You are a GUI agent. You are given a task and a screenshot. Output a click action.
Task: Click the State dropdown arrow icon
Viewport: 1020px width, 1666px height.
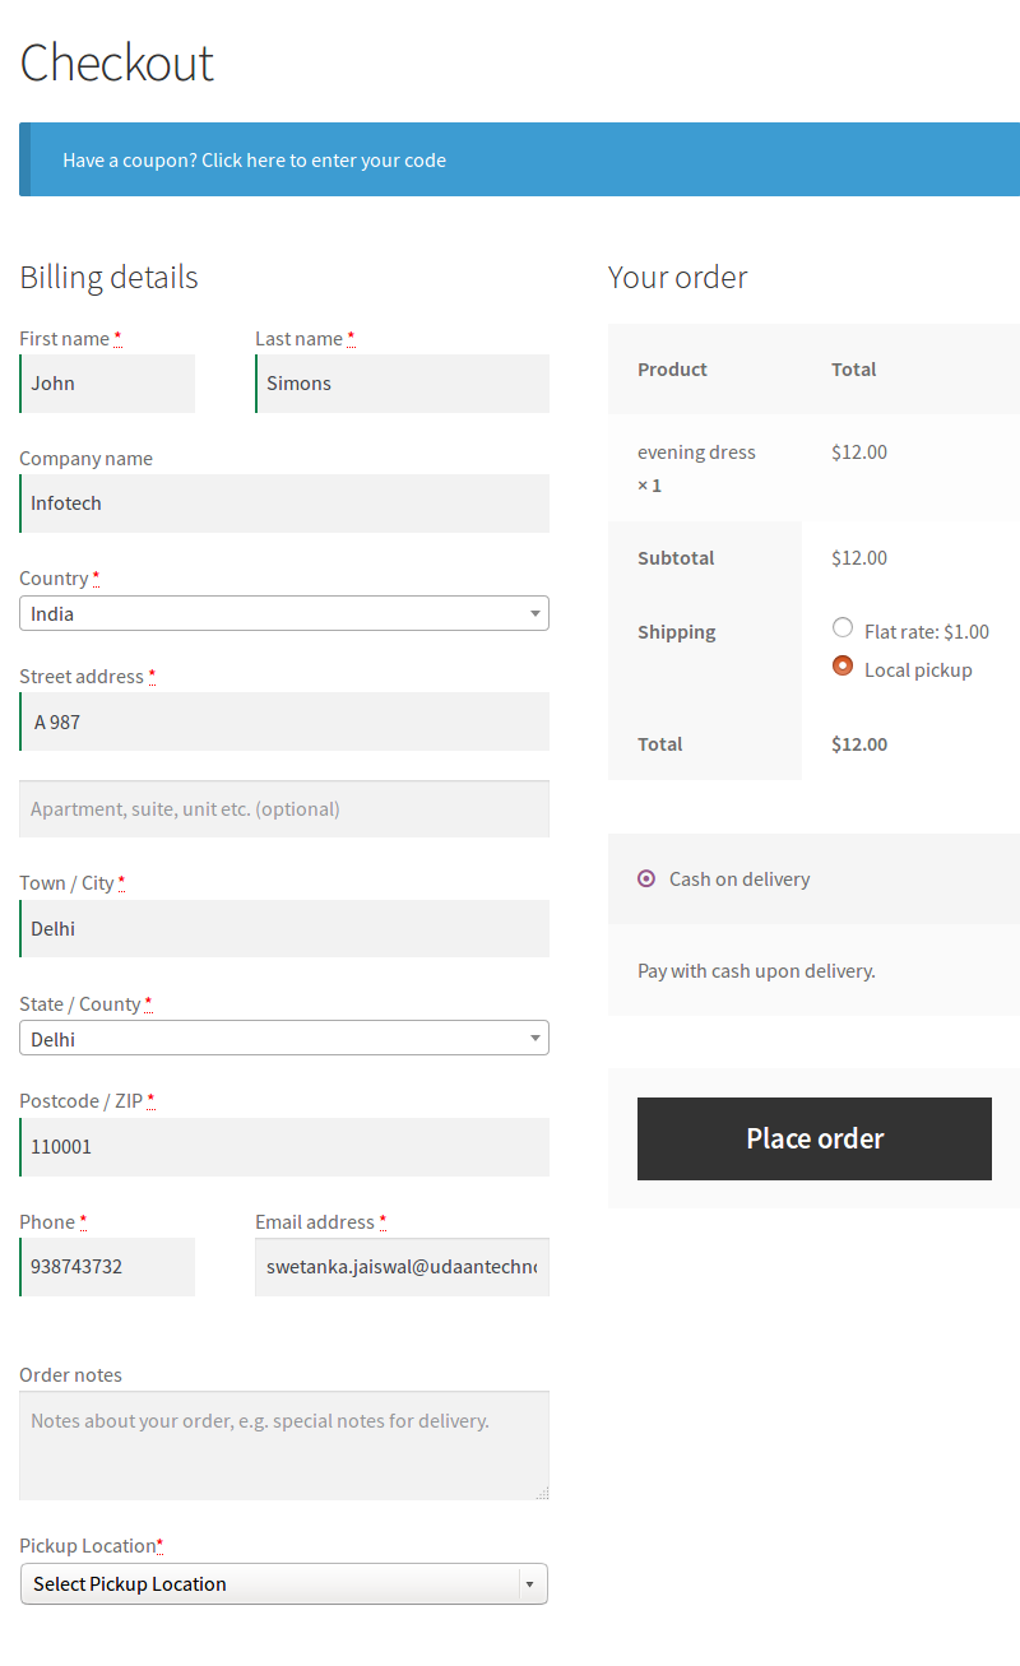535,1039
